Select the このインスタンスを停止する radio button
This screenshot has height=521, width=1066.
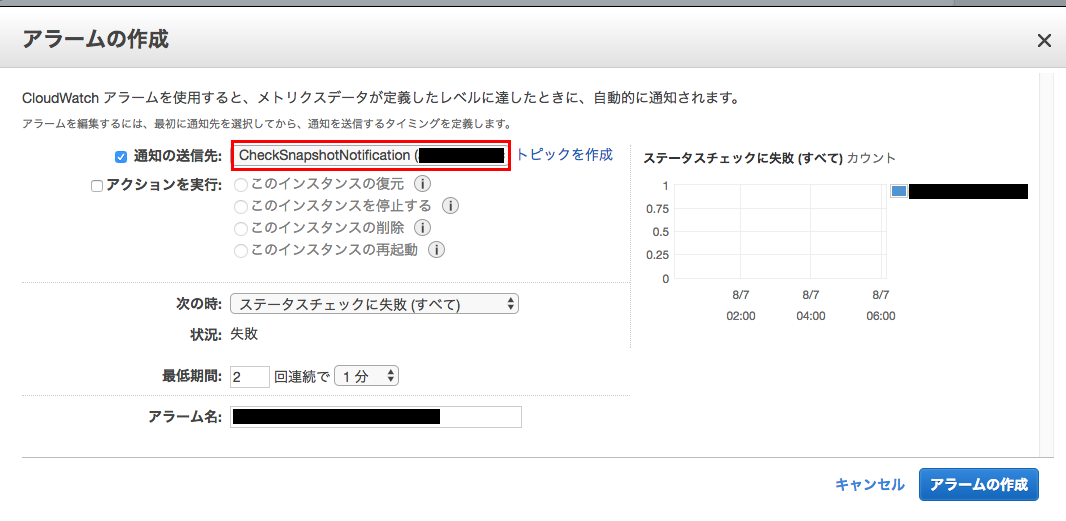(x=240, y=207)
